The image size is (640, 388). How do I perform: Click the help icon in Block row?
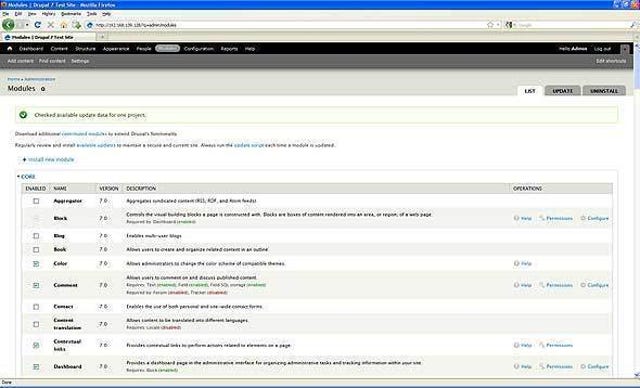pos(516,218)
